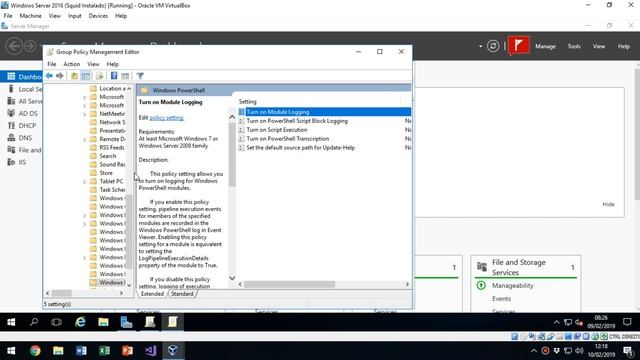This screenshot has height=360, width=640.
Task: Click the Back arrow in Group Policy editor toolbar
Action: pos(49,76)
